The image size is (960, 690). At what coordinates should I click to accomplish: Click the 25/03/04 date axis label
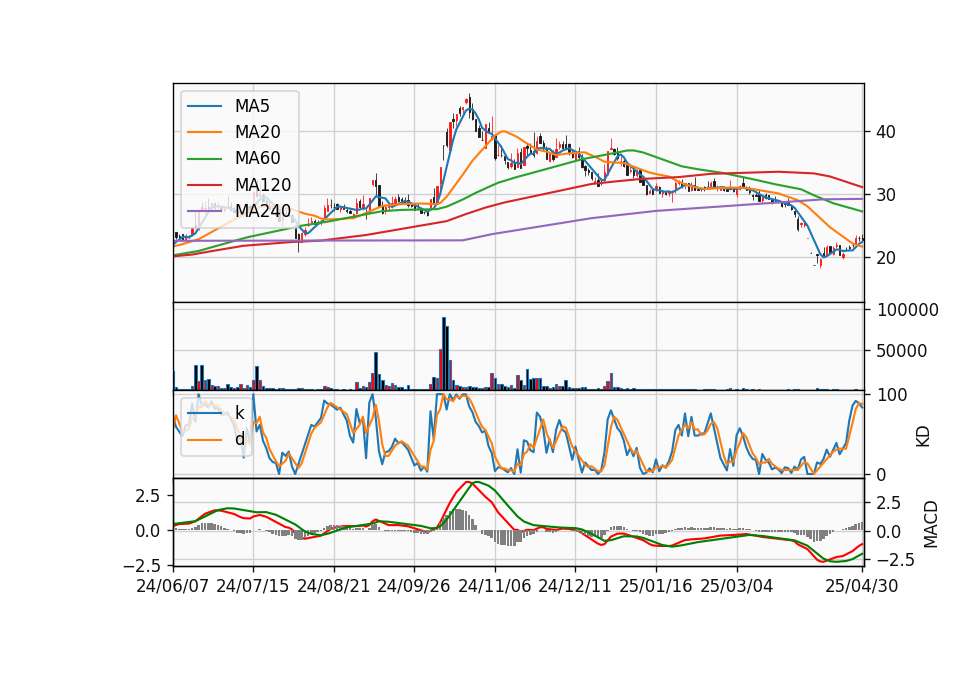coord(737,586)
